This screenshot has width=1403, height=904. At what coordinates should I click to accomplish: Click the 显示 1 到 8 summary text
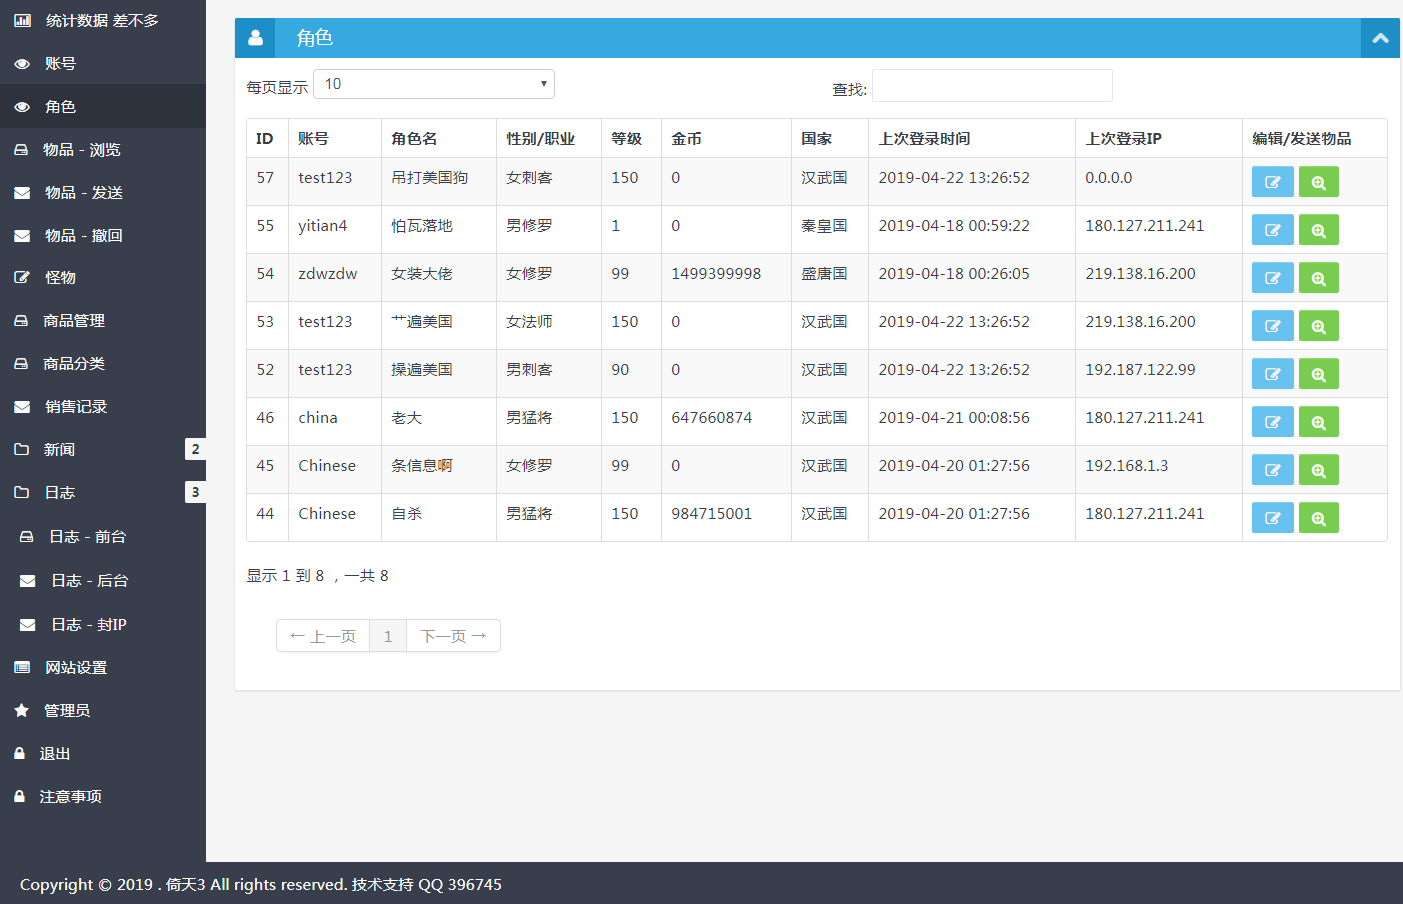click(317, 576)
